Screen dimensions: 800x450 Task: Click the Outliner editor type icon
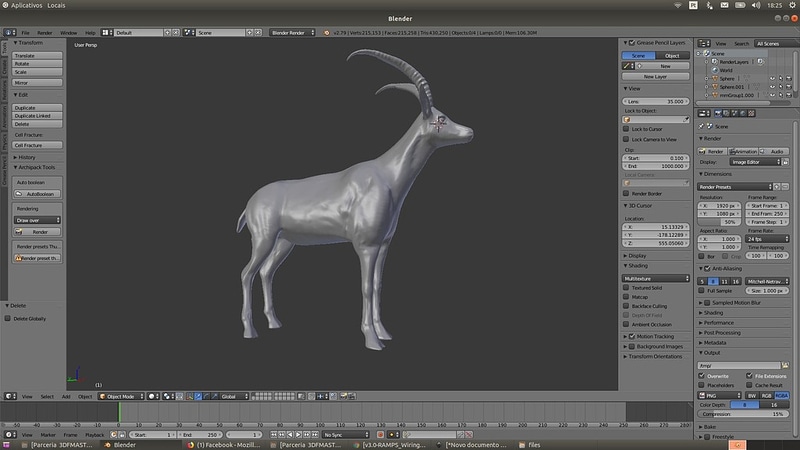click(704, 43)
